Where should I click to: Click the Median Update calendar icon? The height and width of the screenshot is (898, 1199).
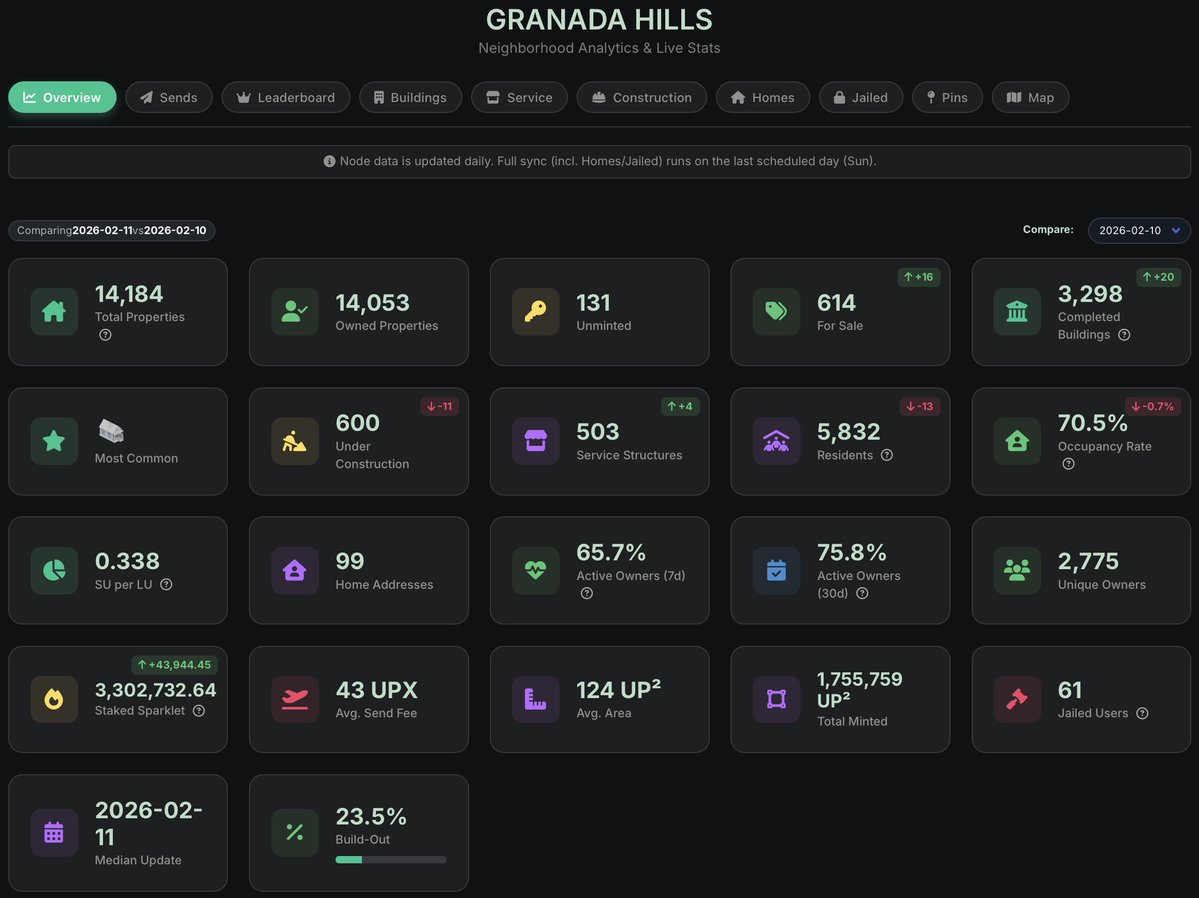click(54, 832)
